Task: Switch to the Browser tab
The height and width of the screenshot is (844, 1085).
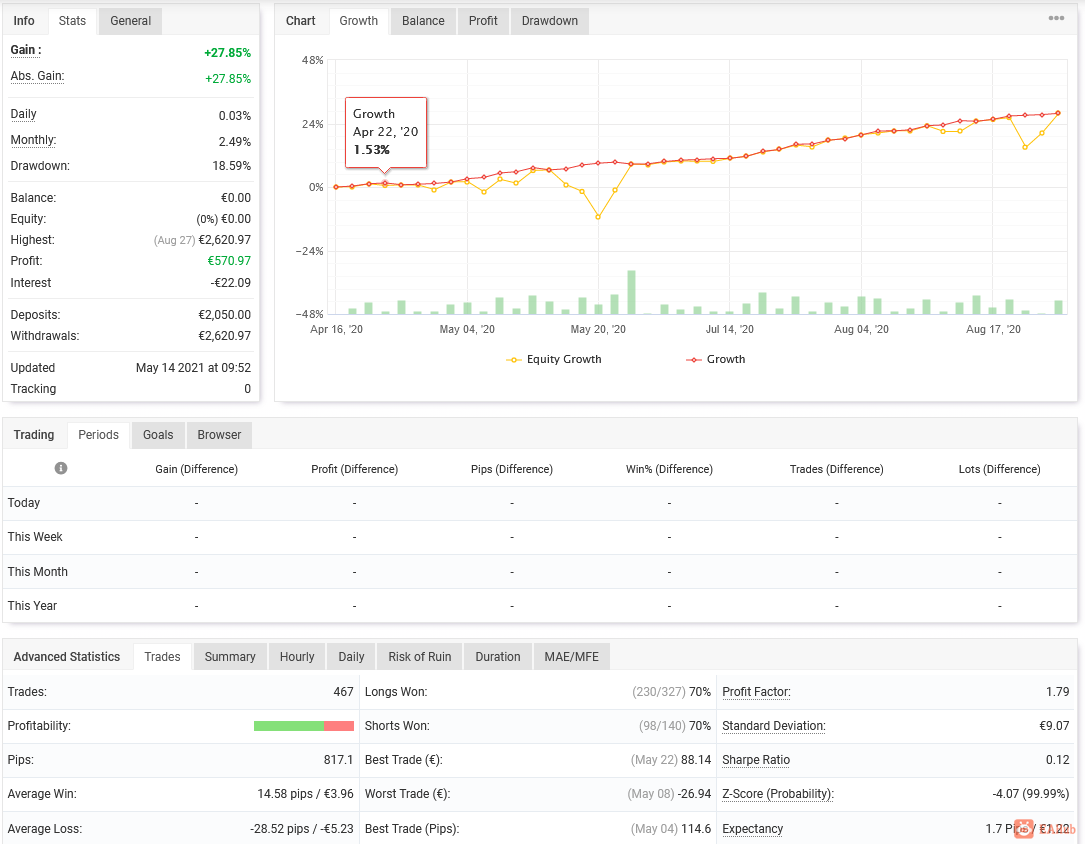Action: pyautogui.click(x=219, y=434)
